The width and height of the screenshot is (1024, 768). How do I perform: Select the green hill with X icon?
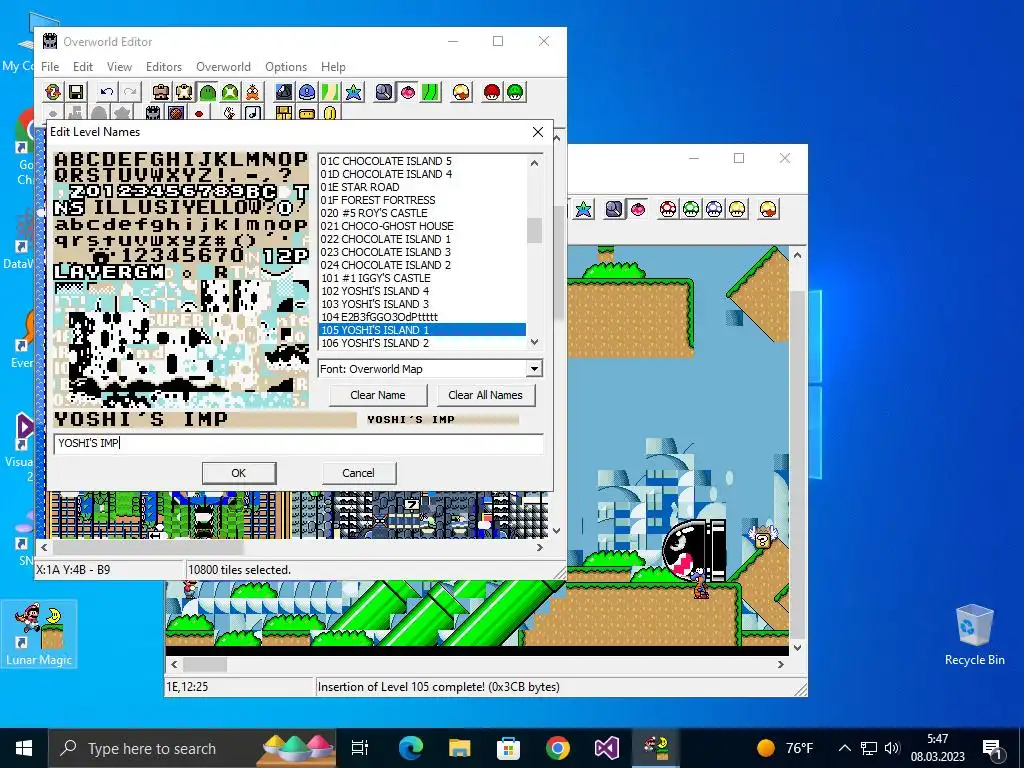(230, 92)
